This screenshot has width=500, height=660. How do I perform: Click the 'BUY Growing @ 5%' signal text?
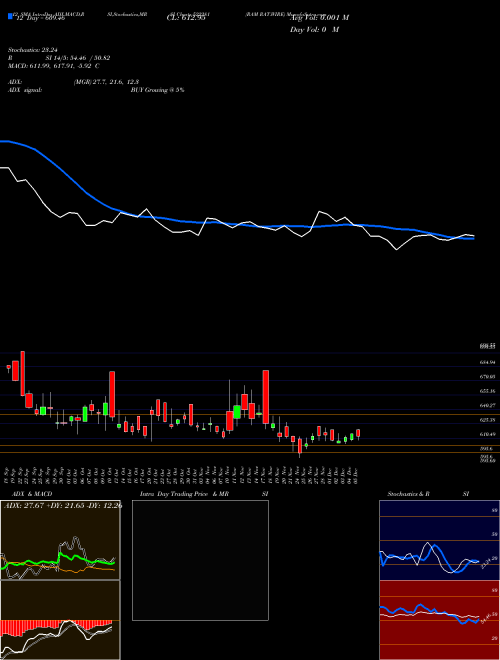(x=157, y=90)
